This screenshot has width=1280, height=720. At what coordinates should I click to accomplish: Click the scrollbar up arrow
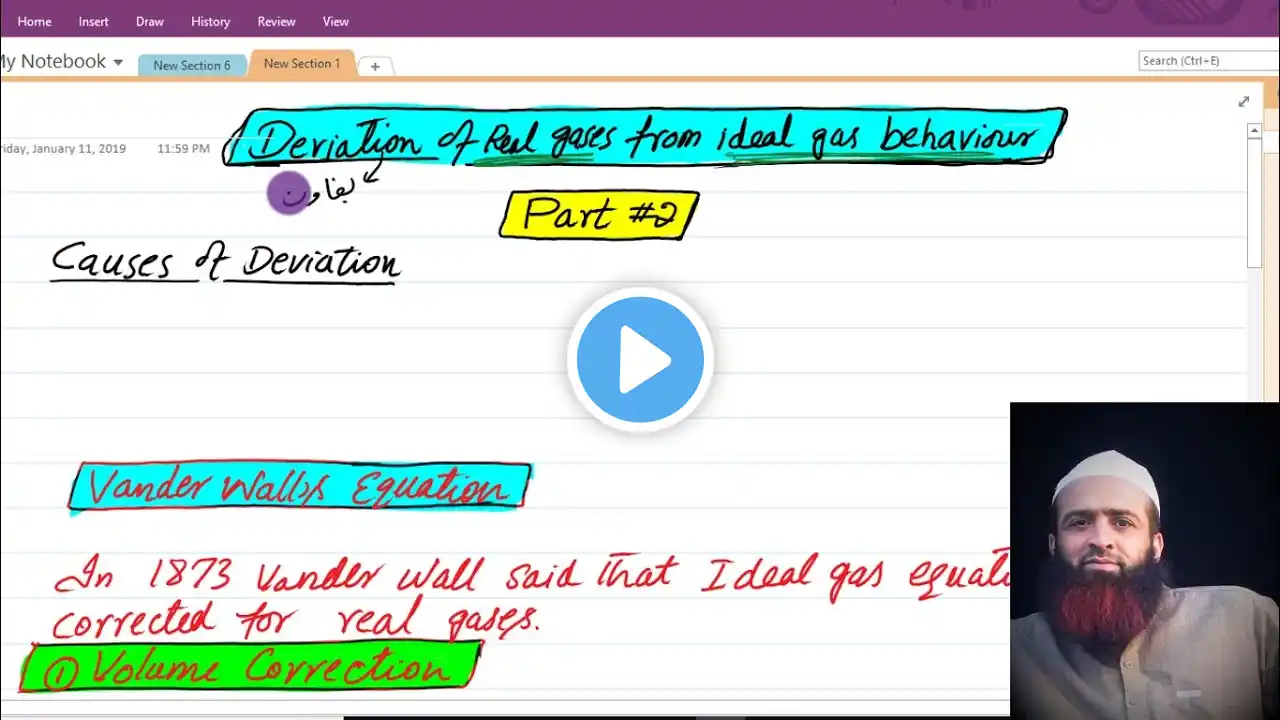pos(1255,131)
